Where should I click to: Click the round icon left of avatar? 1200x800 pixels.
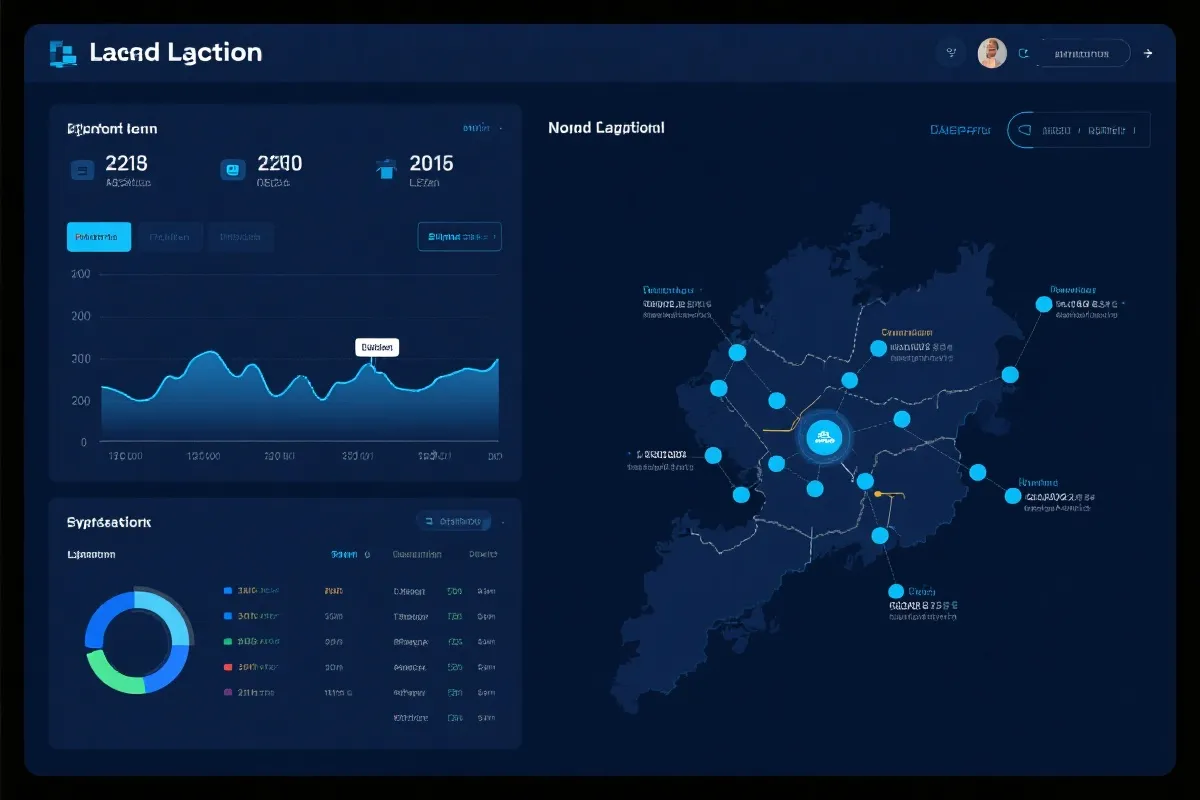(x=950, y=53)
